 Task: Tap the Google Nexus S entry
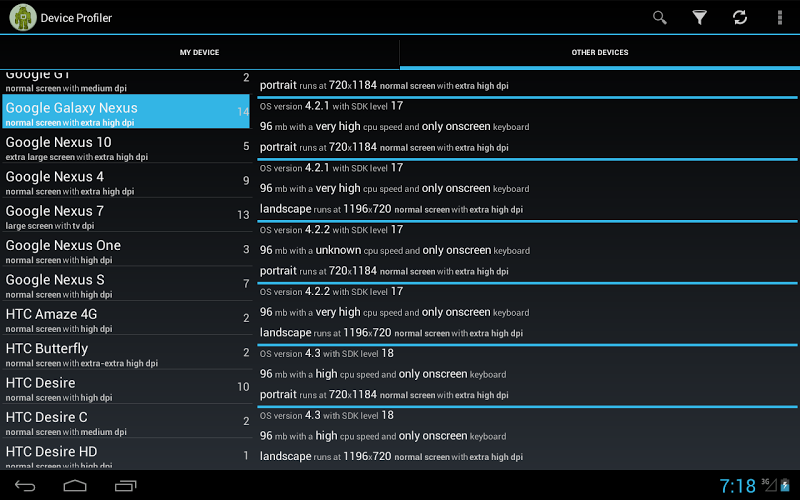click(x=125, y=285)
